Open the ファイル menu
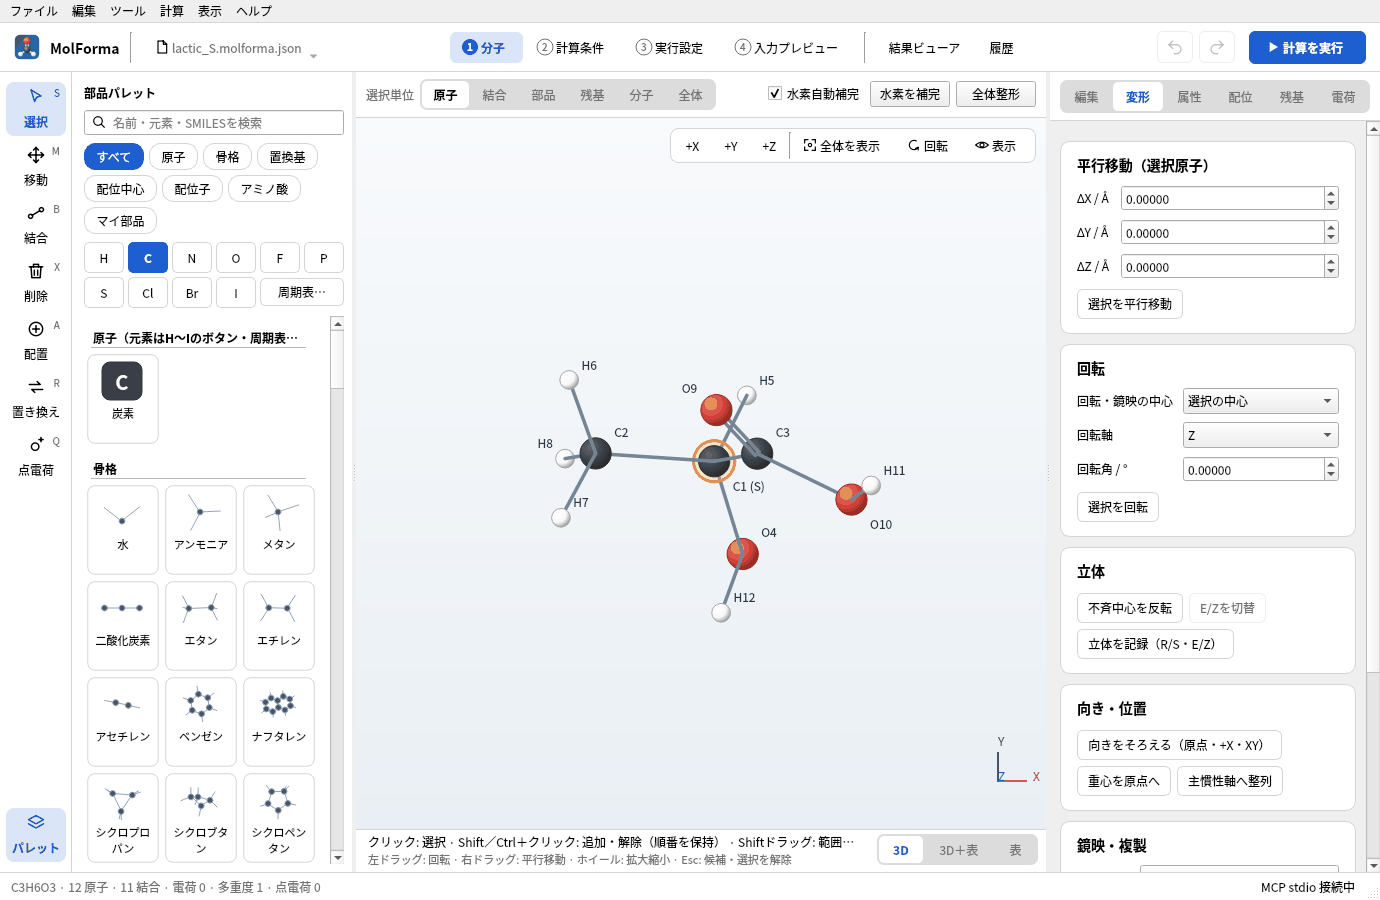This screenshot has height=900, width=1380. 34,11
